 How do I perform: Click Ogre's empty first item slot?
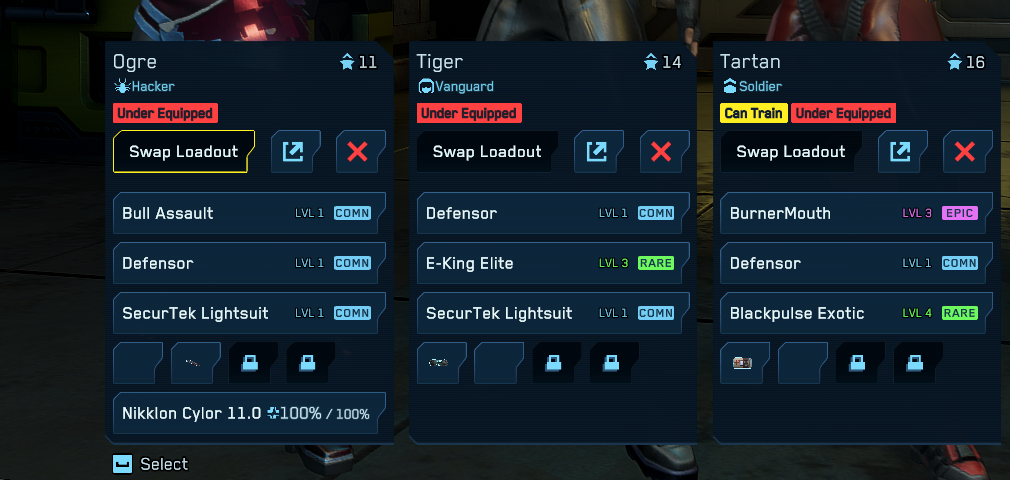pyautogui.click(x=138, y=363)
